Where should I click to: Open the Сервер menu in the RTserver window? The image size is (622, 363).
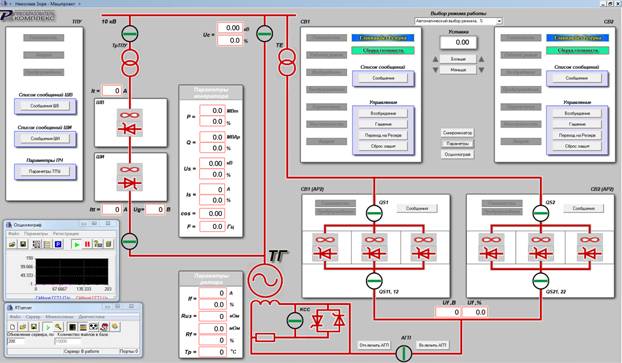(x=33, y=317)
